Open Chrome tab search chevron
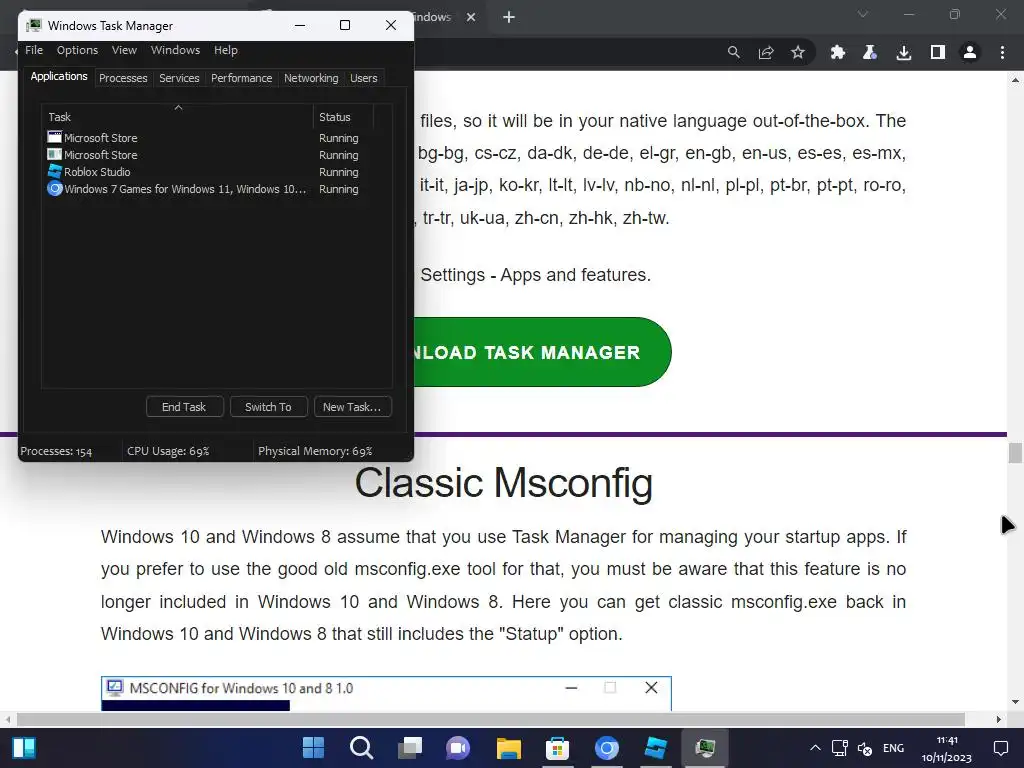This screenshot has width=1024, height=768. pos(863,14)
